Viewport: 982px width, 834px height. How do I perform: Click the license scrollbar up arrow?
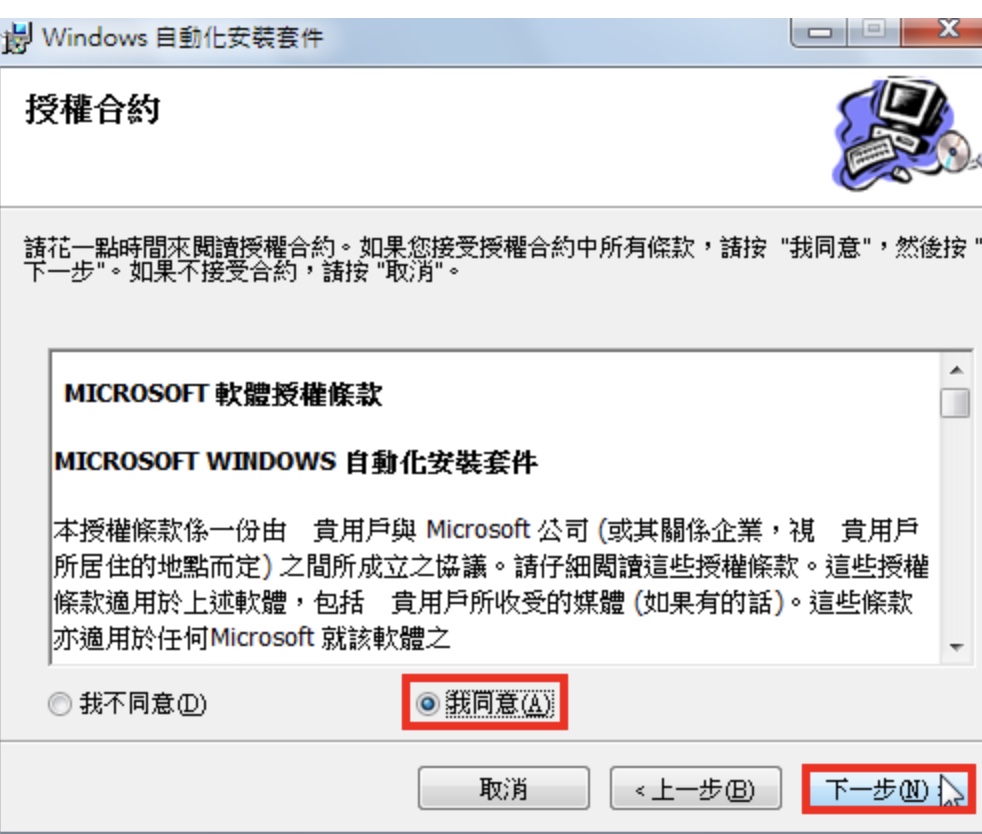tap(956, 370)
